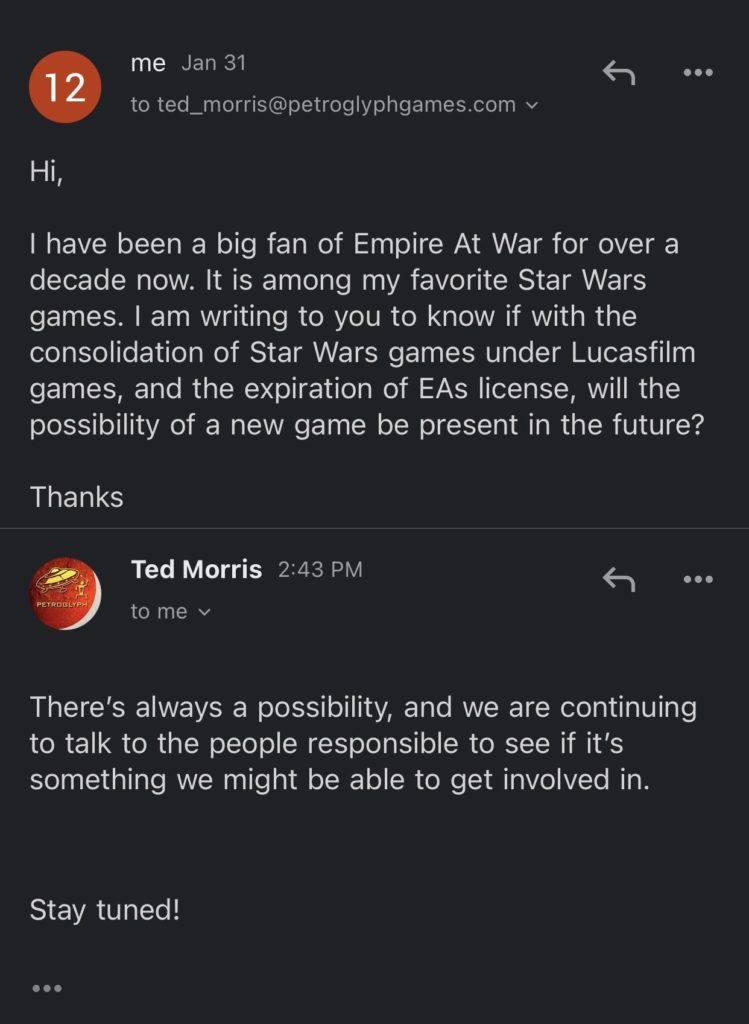Click the "Stay tuned!" line
This screenshot has height=1024, width=749.
point(105,910)
